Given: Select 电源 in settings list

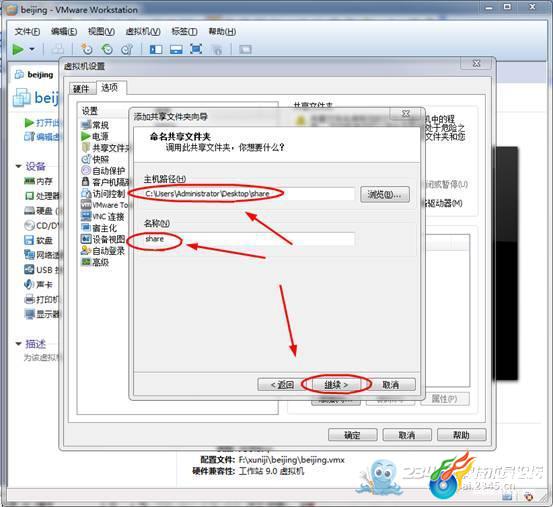Looking at the screenshot, I should [x=95, y=136].
